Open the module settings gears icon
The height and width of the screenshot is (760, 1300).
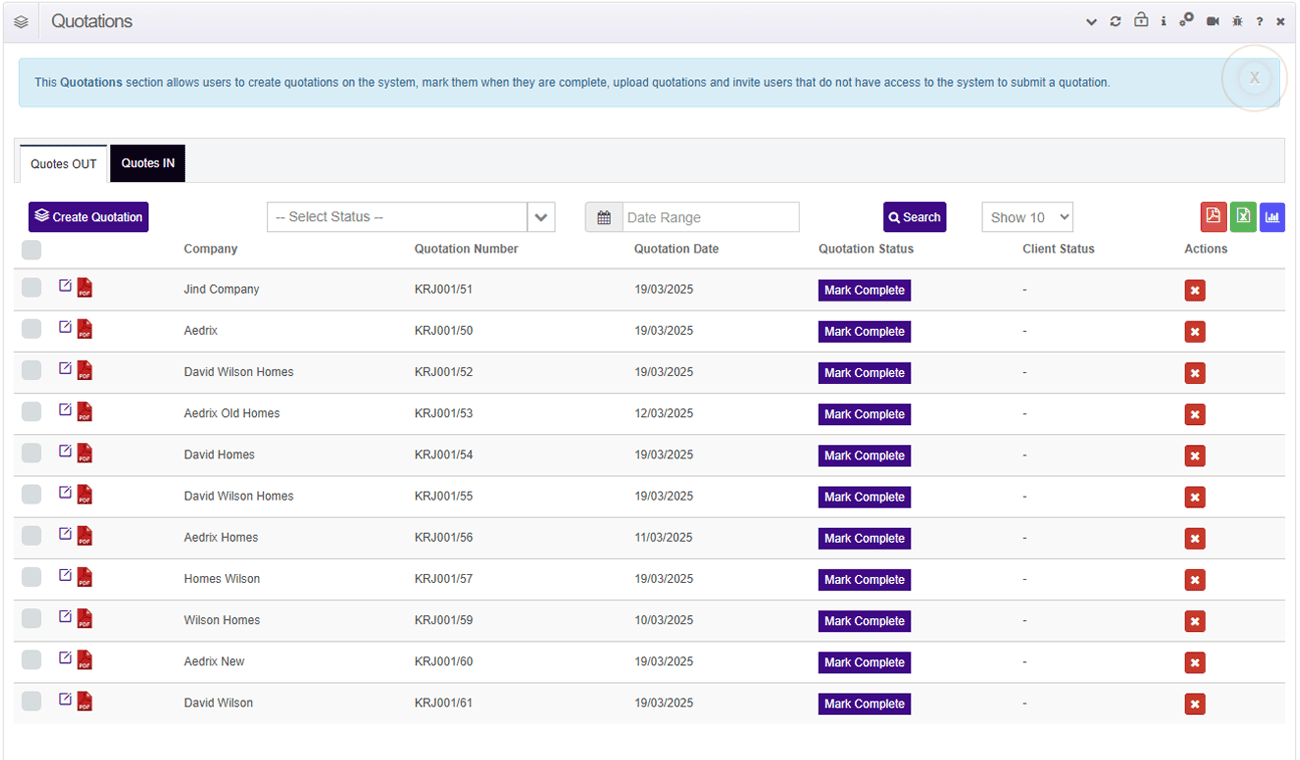1186,21
